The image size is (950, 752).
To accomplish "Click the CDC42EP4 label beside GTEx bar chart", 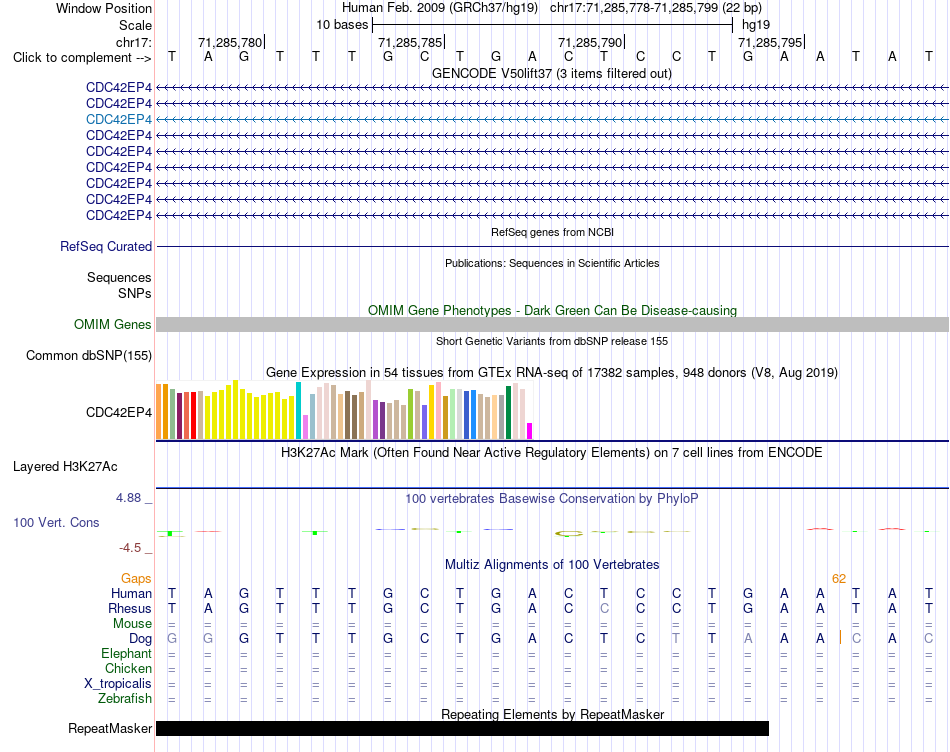I will coord(119,413).
